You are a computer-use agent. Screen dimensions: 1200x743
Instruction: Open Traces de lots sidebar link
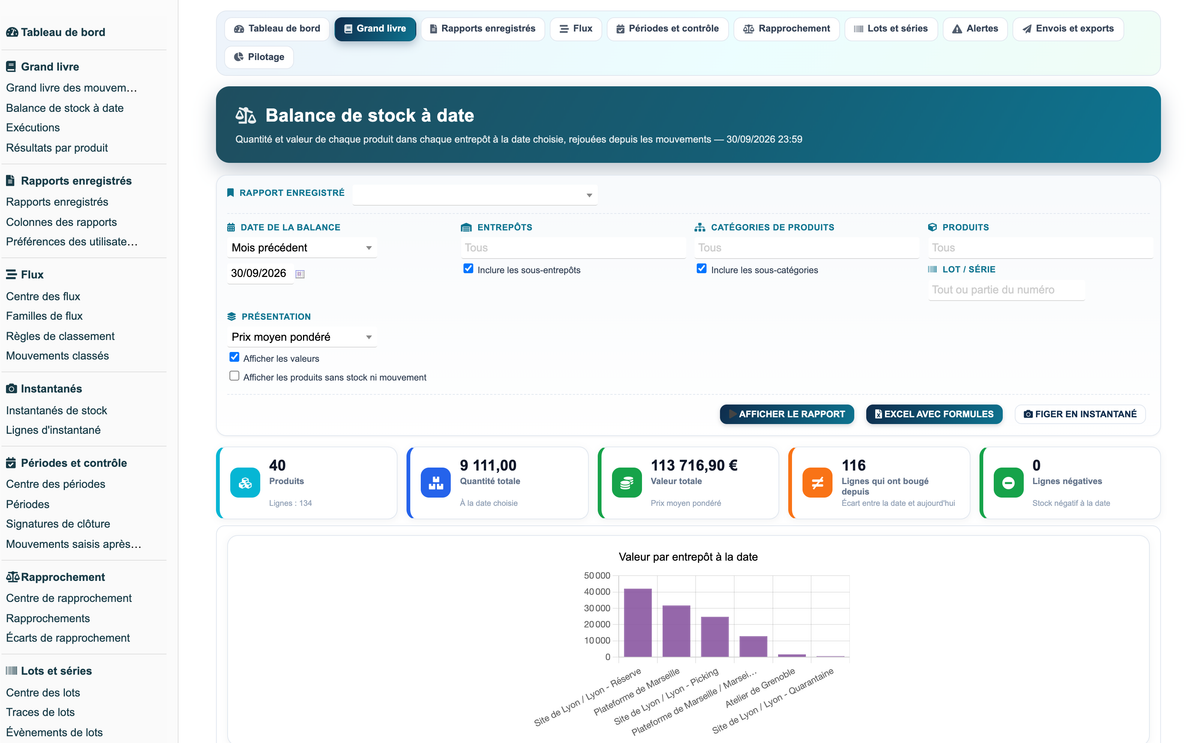40,713
